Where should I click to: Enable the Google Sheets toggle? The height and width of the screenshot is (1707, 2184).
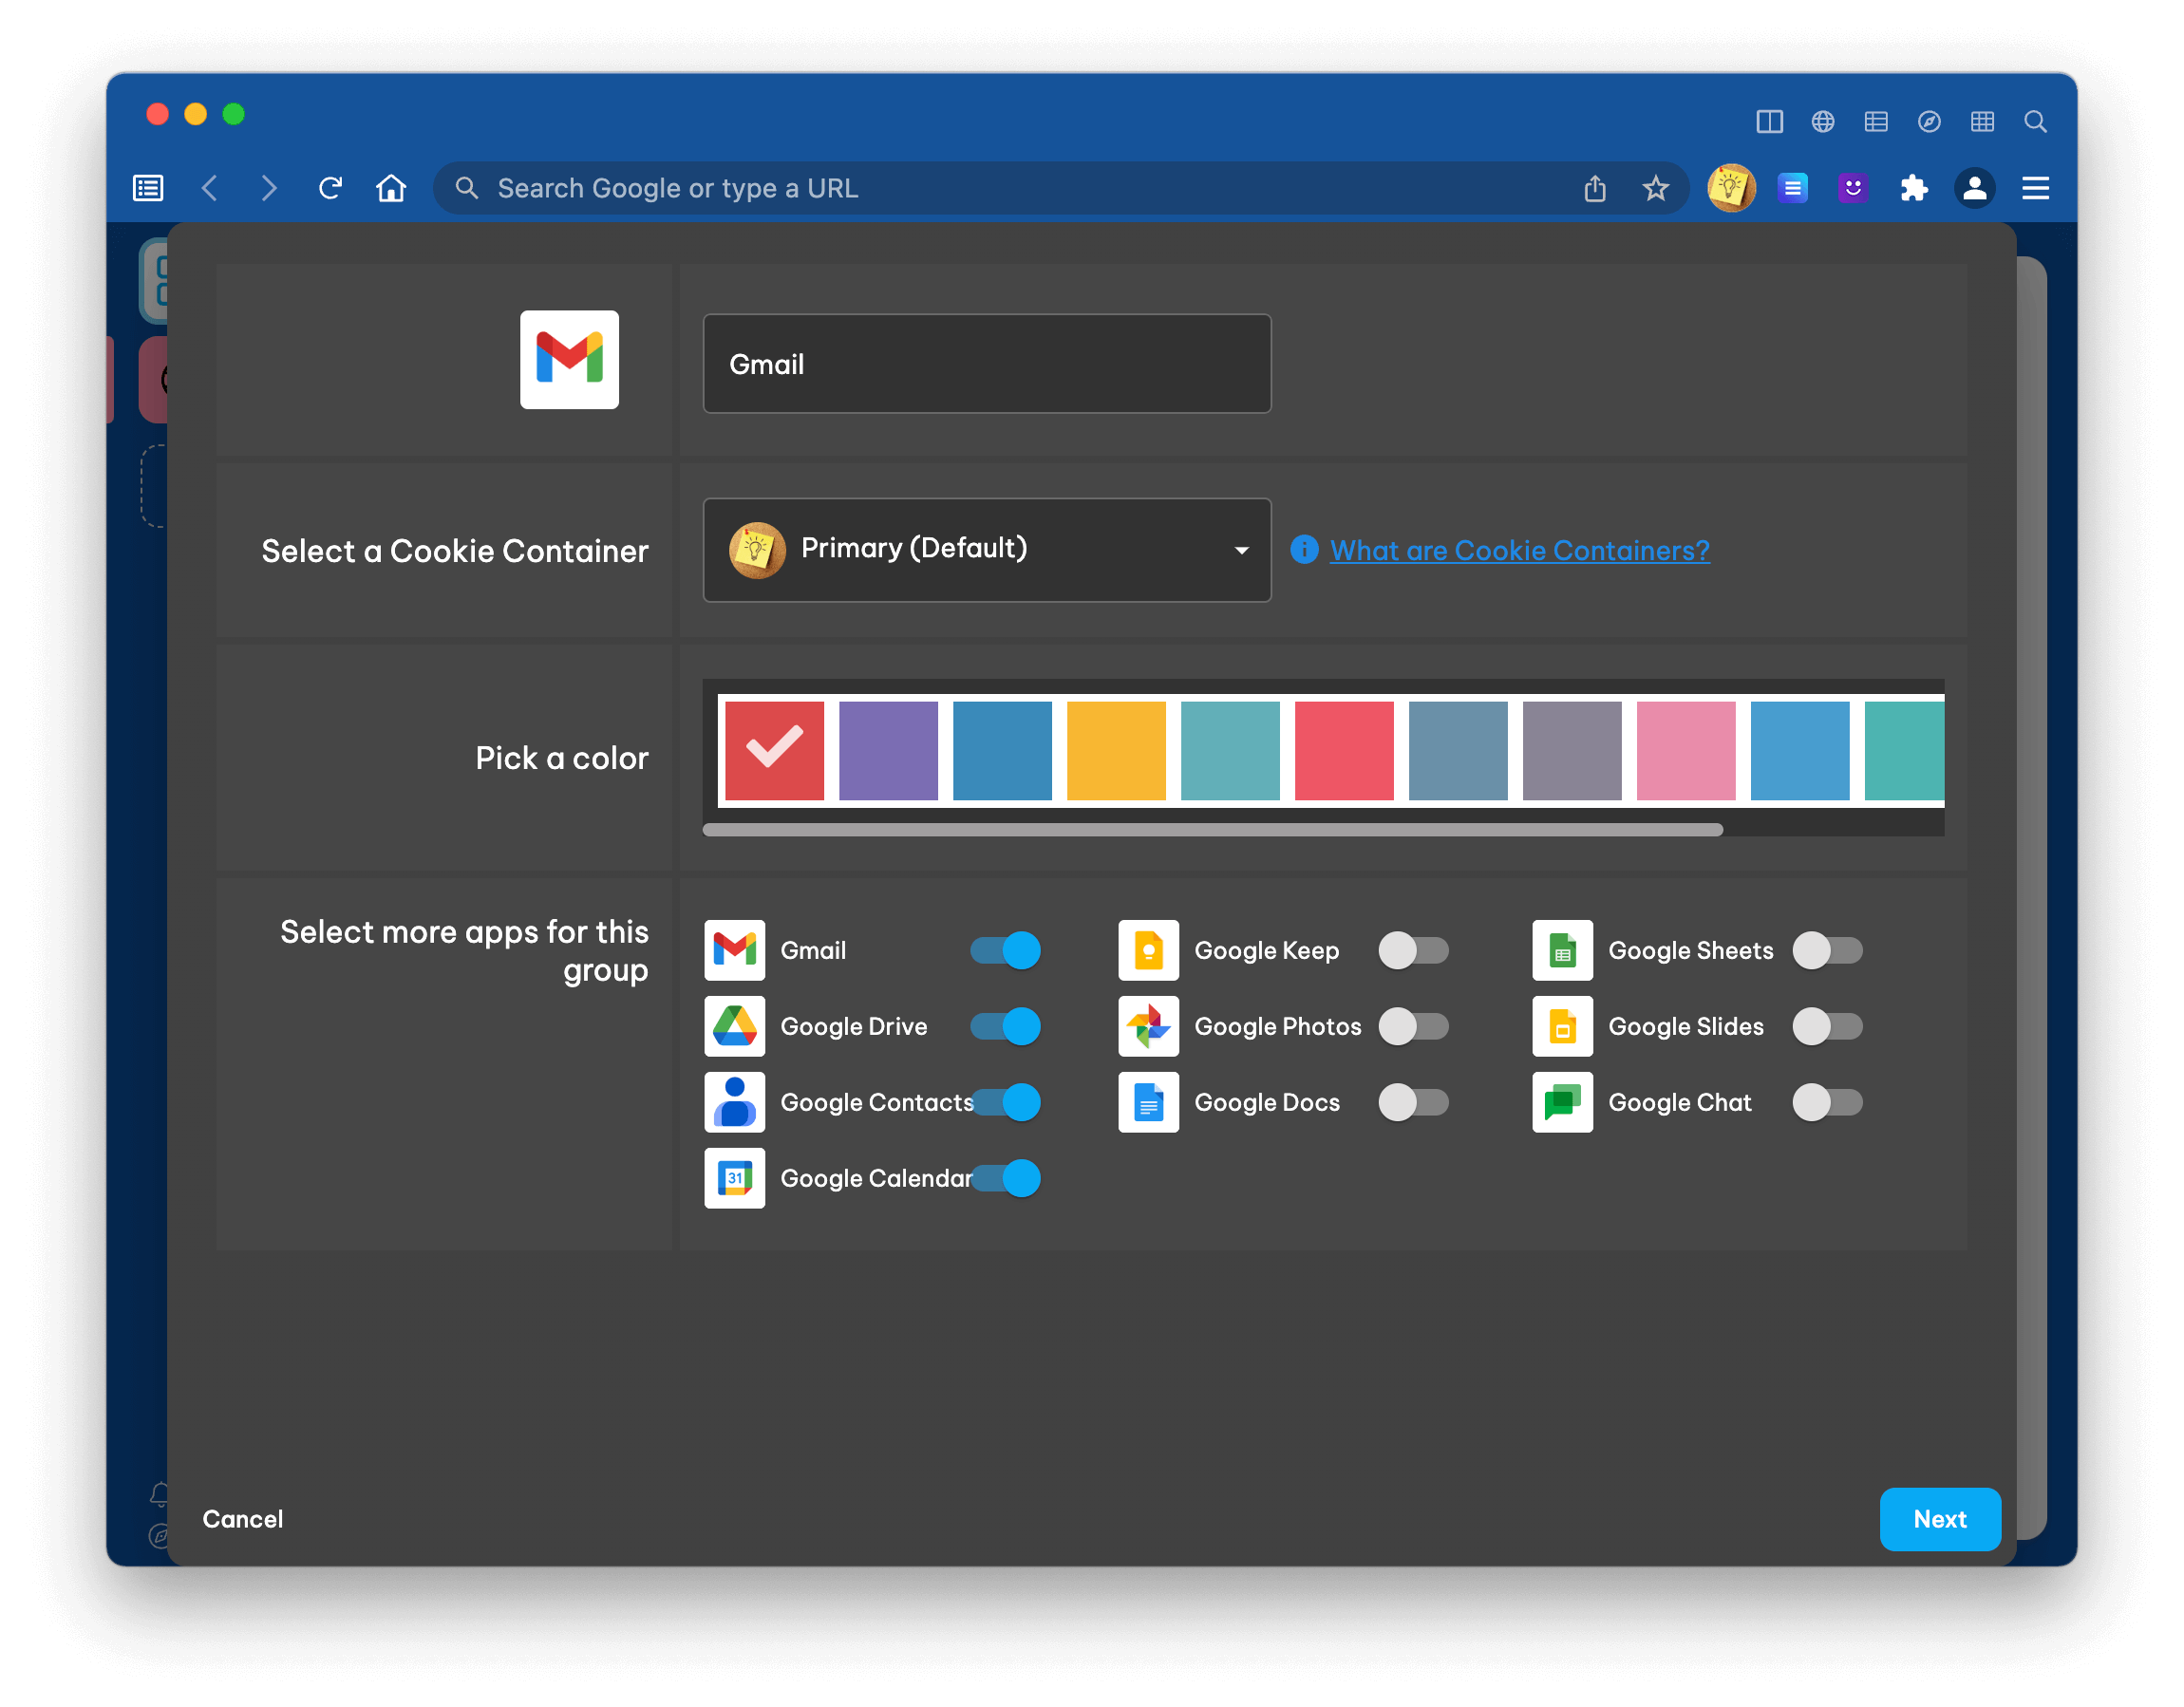point(1827,950)
